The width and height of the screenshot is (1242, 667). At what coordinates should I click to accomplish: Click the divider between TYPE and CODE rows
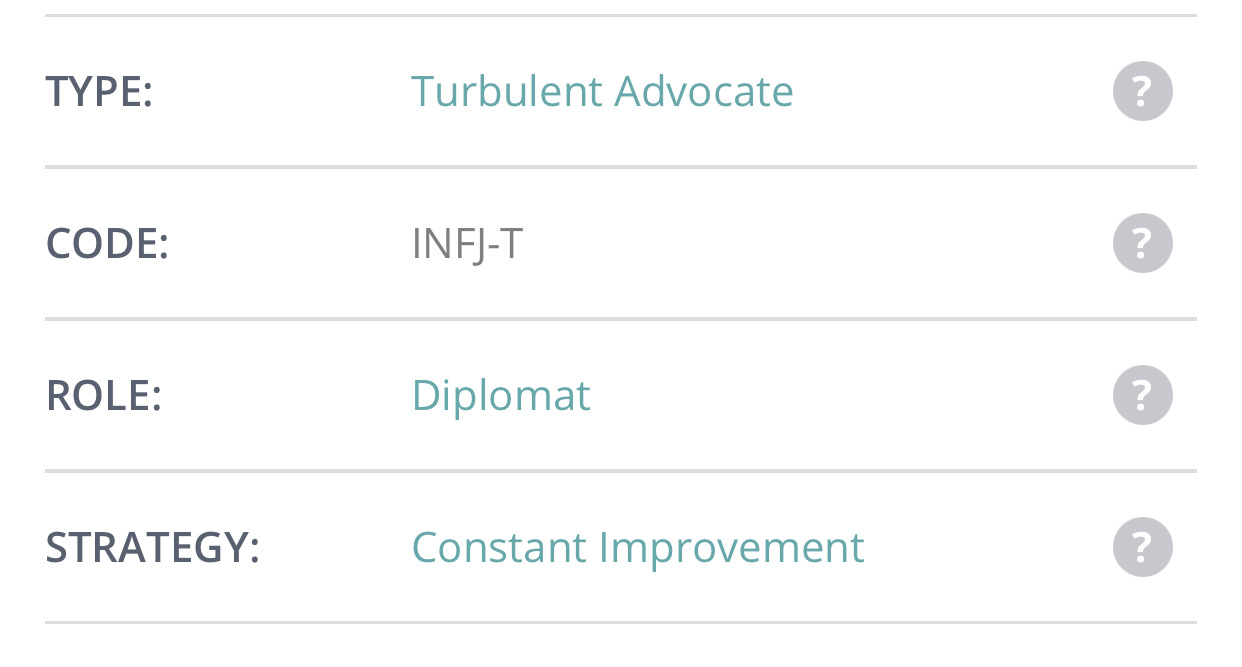(x=620, y=167)
